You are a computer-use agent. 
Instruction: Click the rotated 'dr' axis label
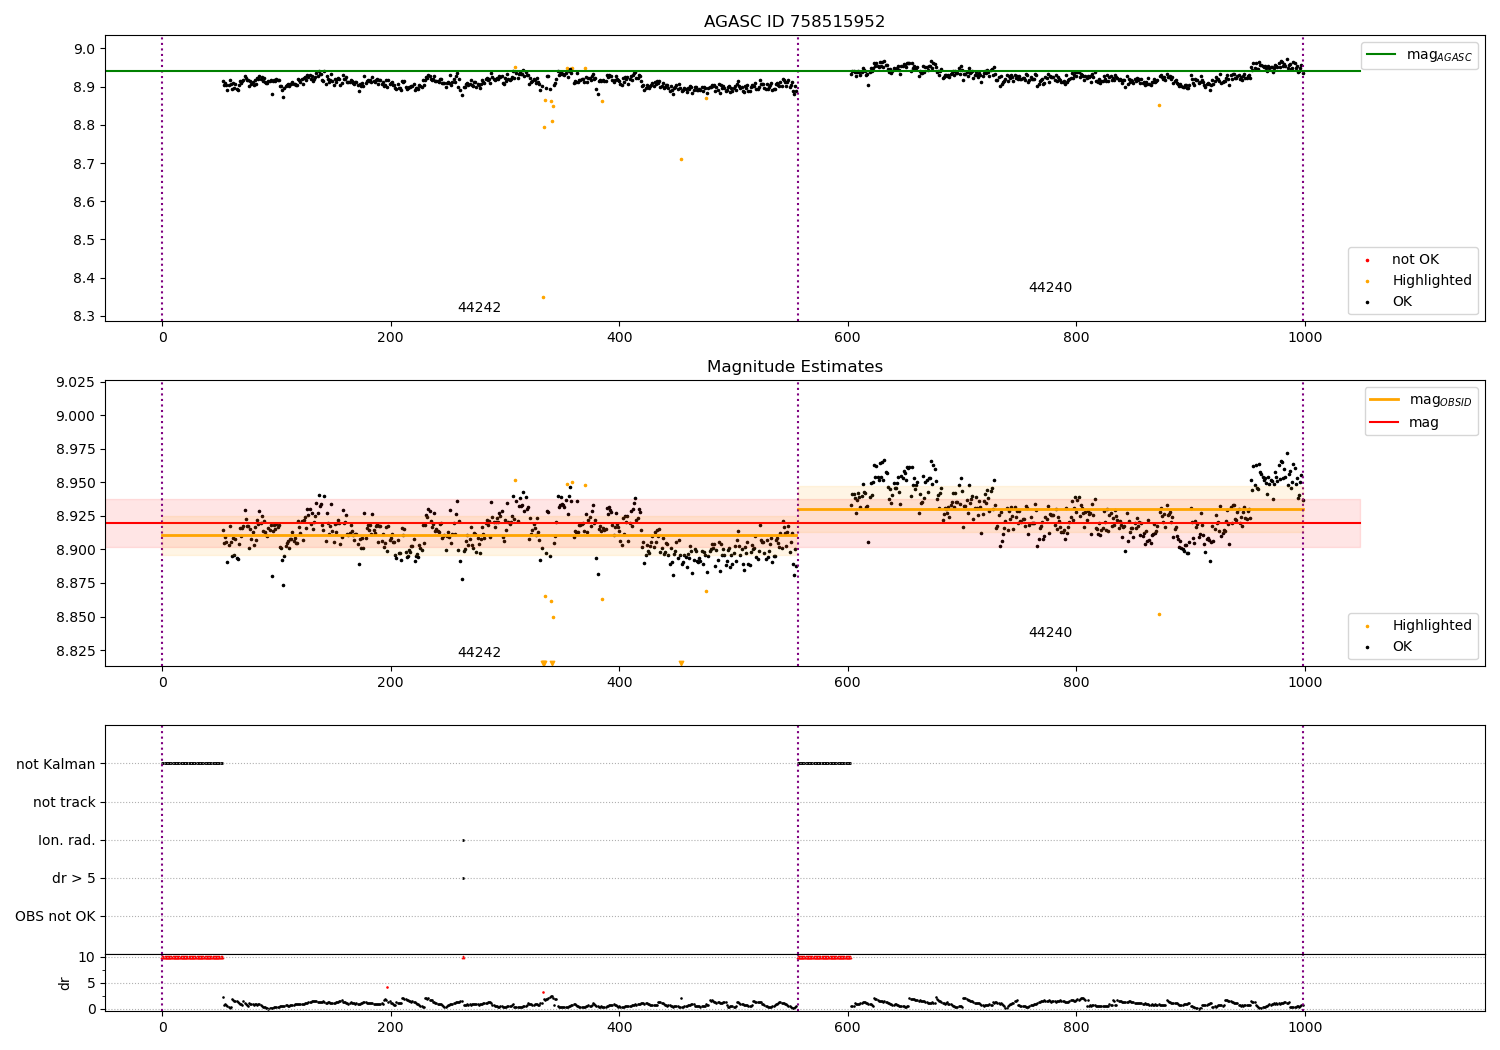coord(65,983)
